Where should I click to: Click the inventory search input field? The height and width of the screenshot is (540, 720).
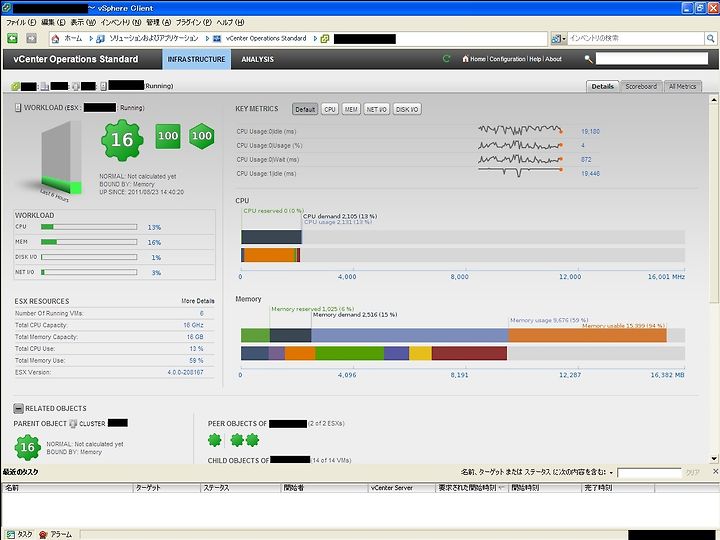click(x=636, y=39)
